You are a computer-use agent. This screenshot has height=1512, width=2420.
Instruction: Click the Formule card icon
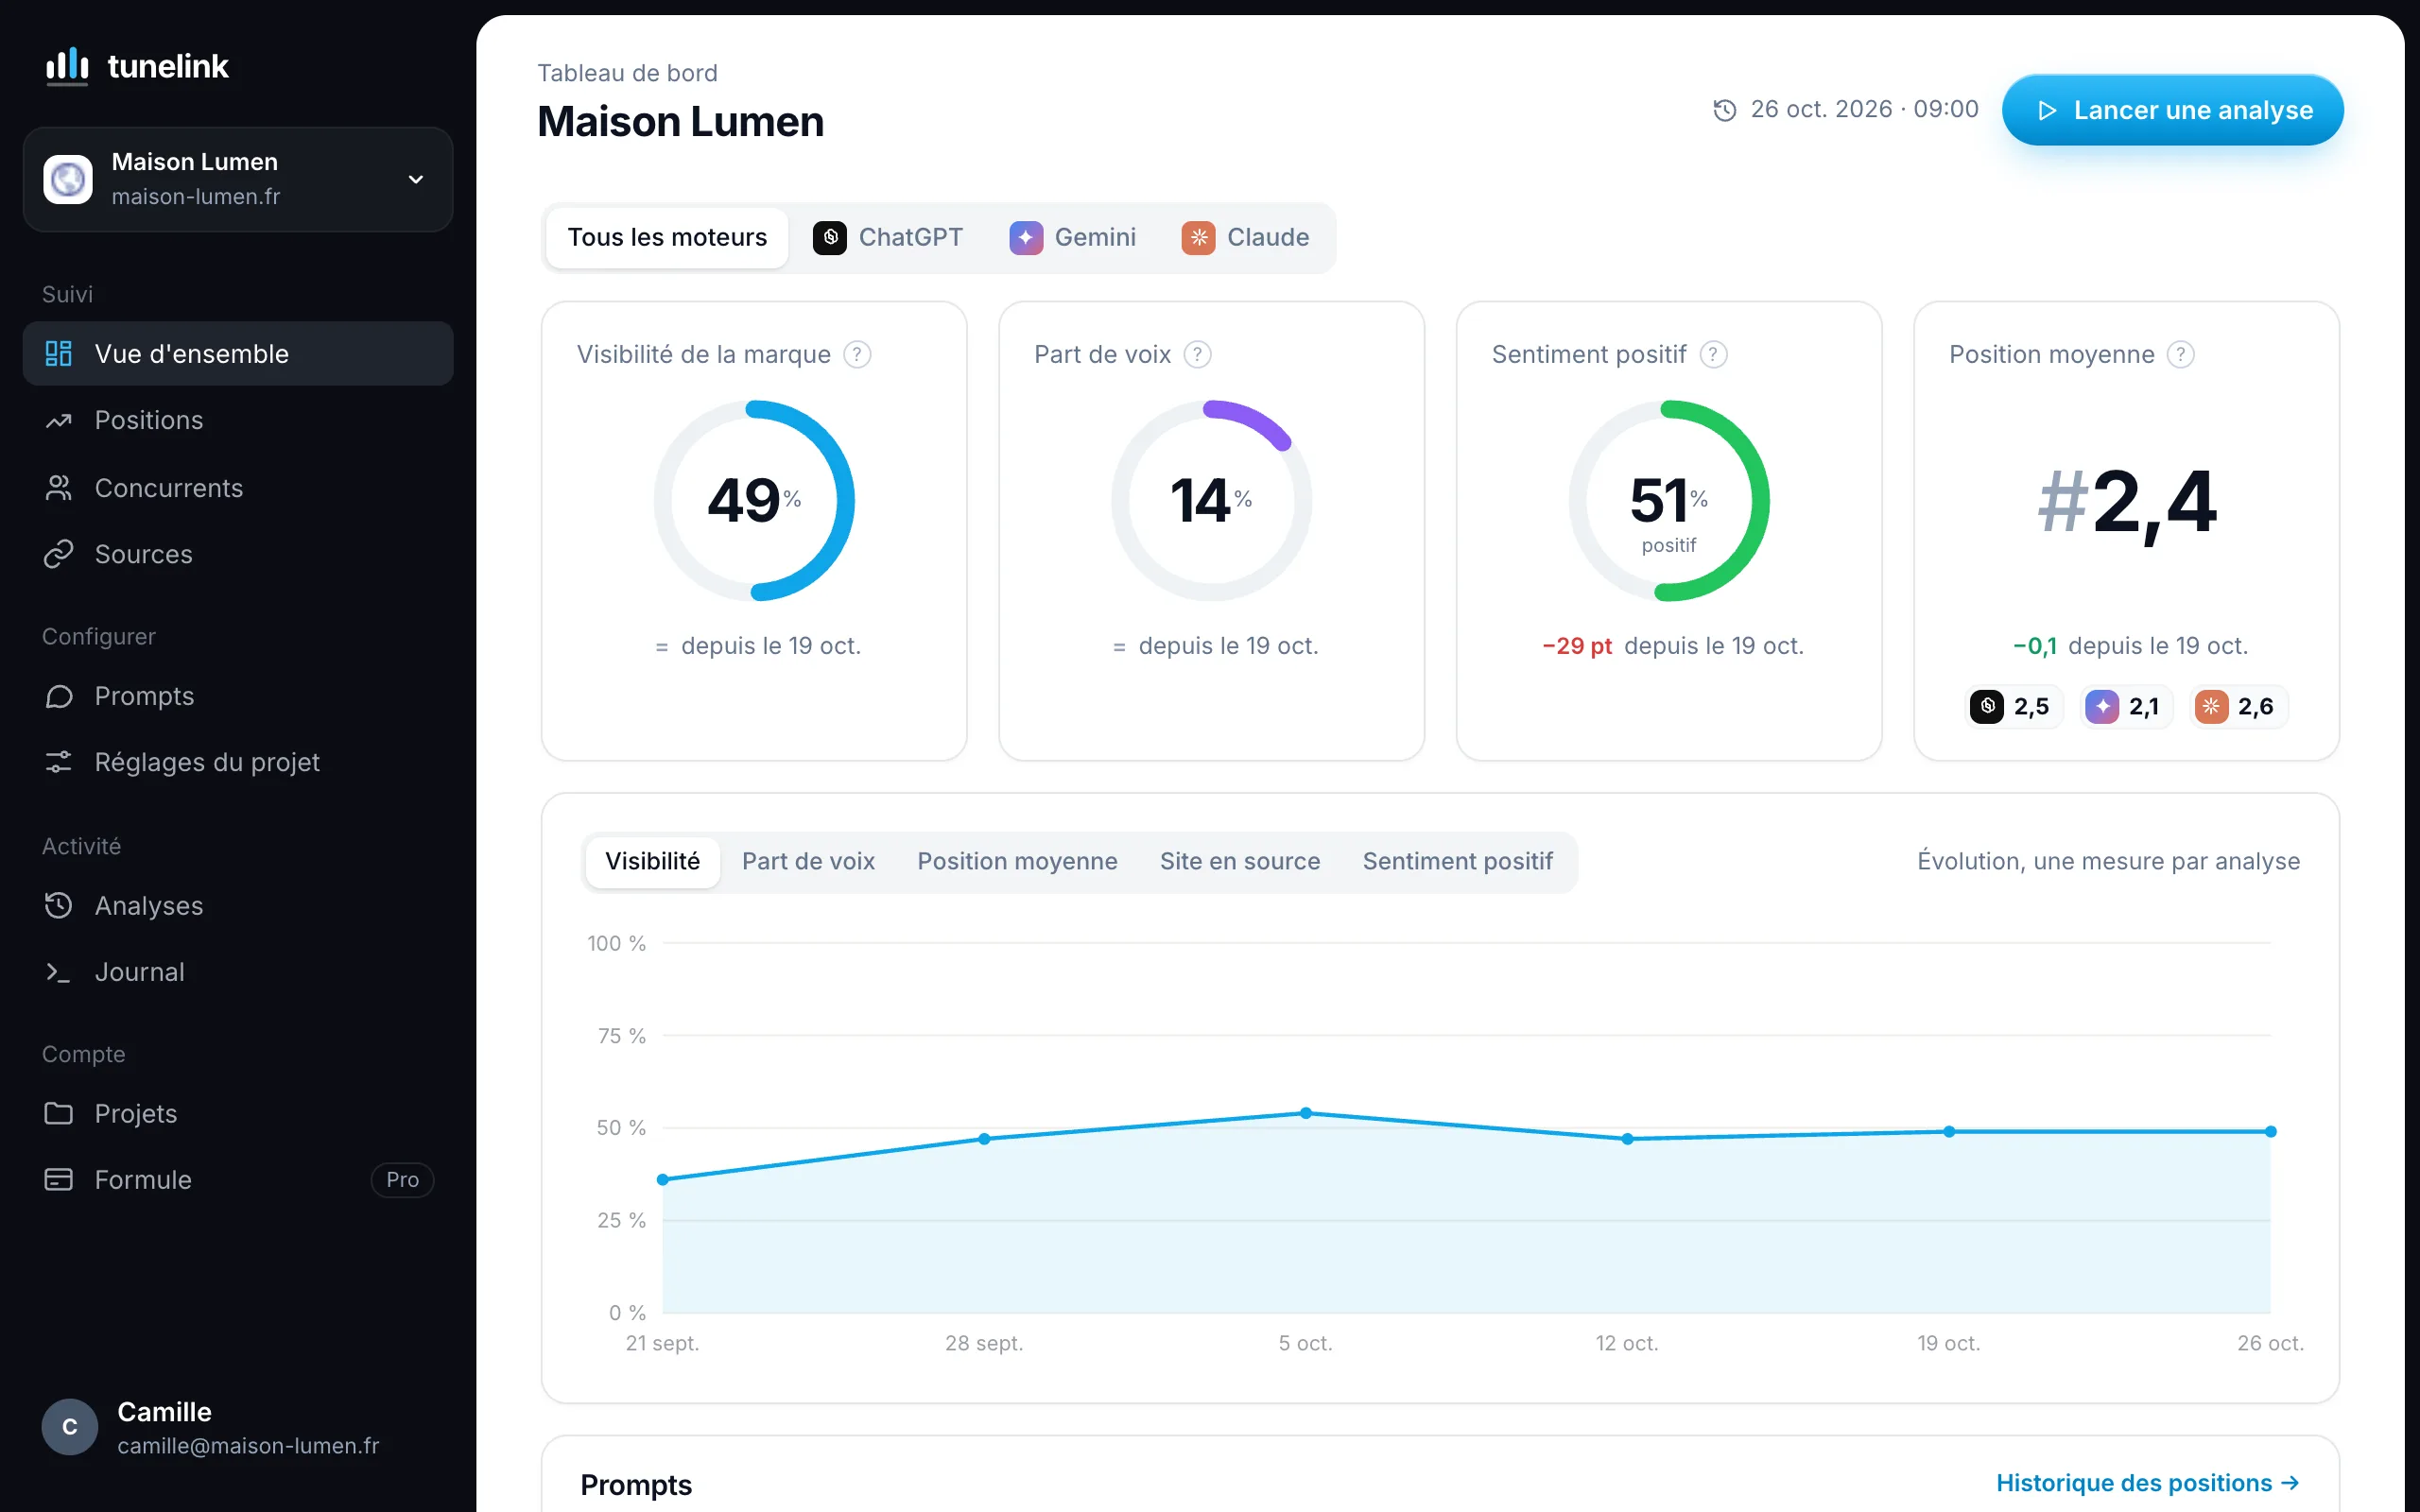[59, 1179]
